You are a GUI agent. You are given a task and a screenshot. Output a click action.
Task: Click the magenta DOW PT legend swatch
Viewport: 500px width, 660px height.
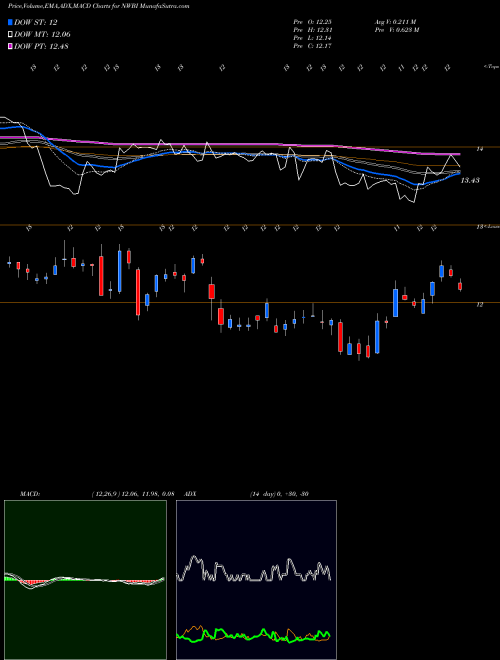coord(10,46)
